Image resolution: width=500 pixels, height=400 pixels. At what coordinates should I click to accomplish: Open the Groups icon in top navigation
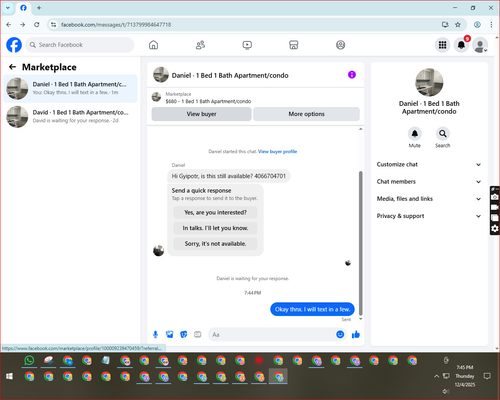(x=340, y=45)
